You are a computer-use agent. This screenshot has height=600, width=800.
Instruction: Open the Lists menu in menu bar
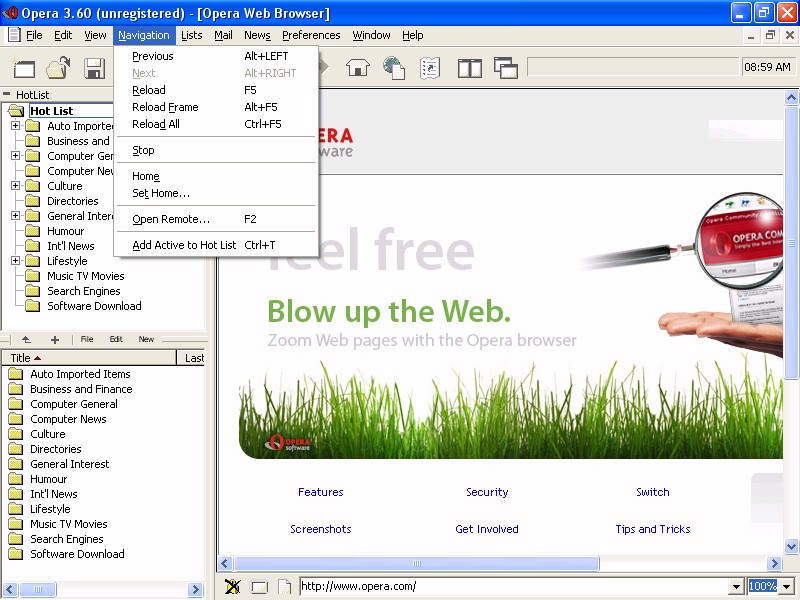point(191,35)
